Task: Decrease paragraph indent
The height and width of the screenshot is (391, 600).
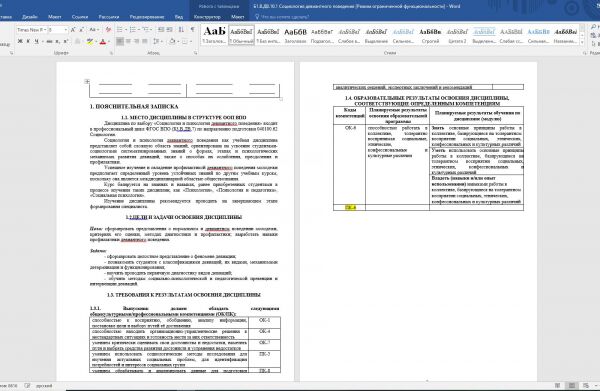Action: pyautogui.click(x=161, y=29)
